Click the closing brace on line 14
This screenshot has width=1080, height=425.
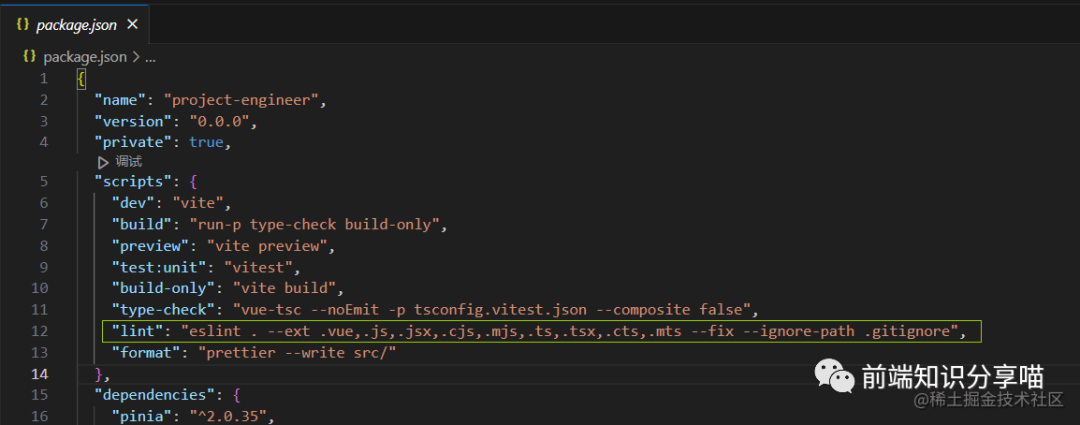tap(98, 374)
